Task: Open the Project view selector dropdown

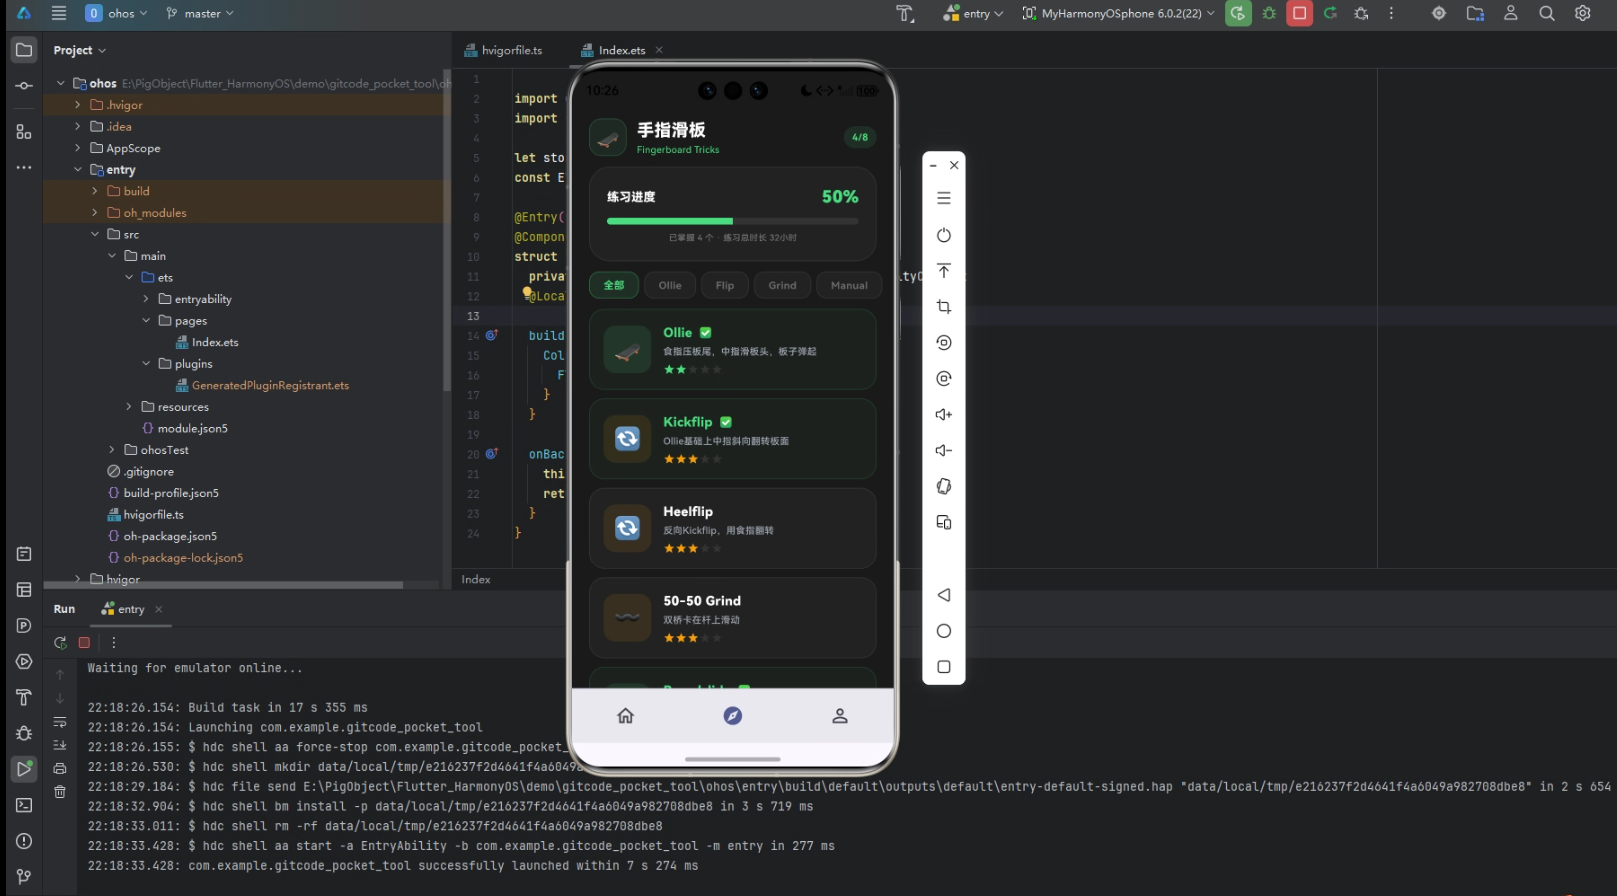Action: point(80,50)
